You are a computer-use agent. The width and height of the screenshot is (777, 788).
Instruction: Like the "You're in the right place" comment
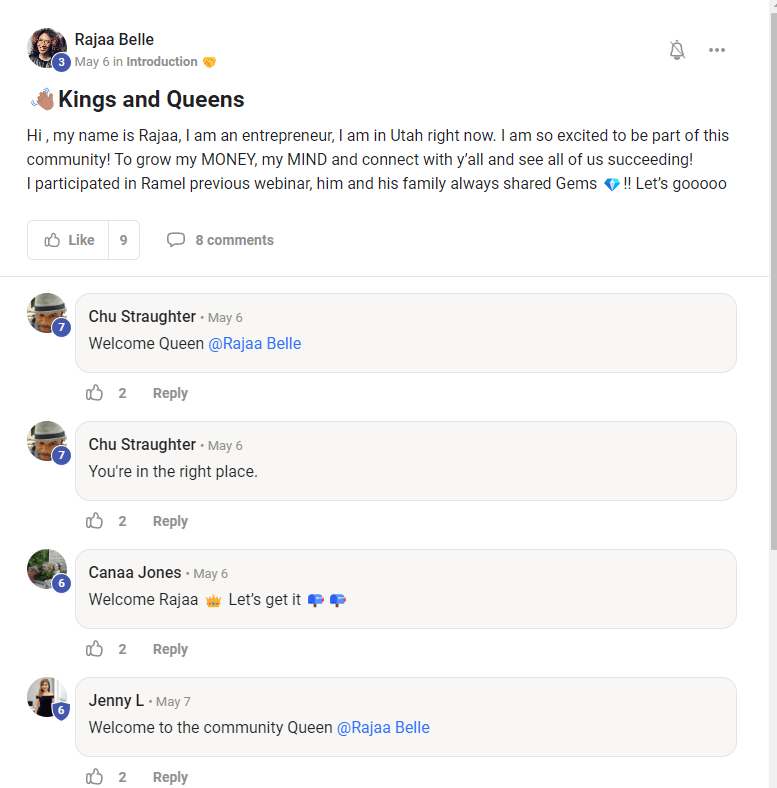pos(95,521)
